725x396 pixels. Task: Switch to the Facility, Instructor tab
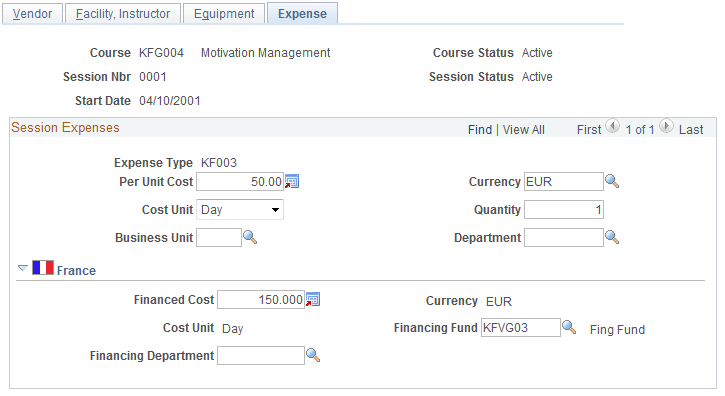[123, 14]
